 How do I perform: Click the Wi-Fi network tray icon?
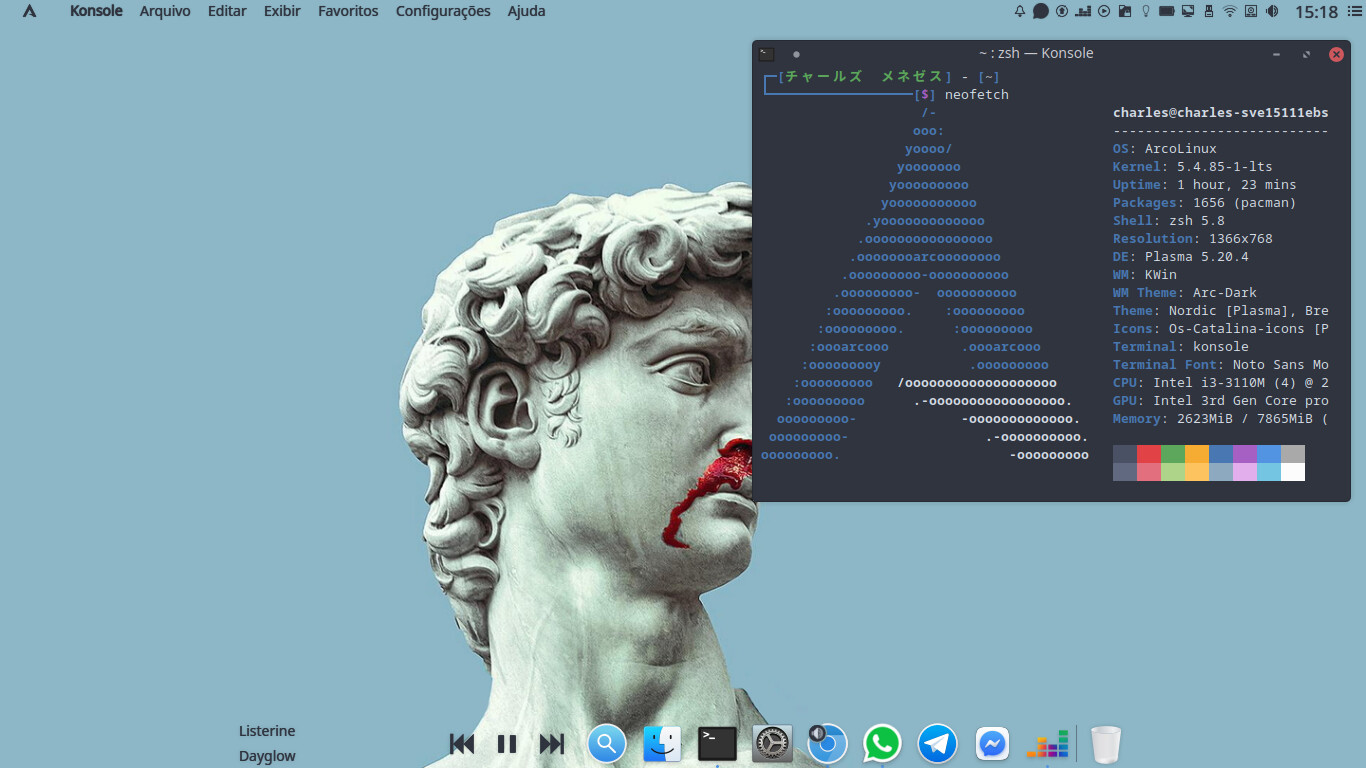(1230, 11)
